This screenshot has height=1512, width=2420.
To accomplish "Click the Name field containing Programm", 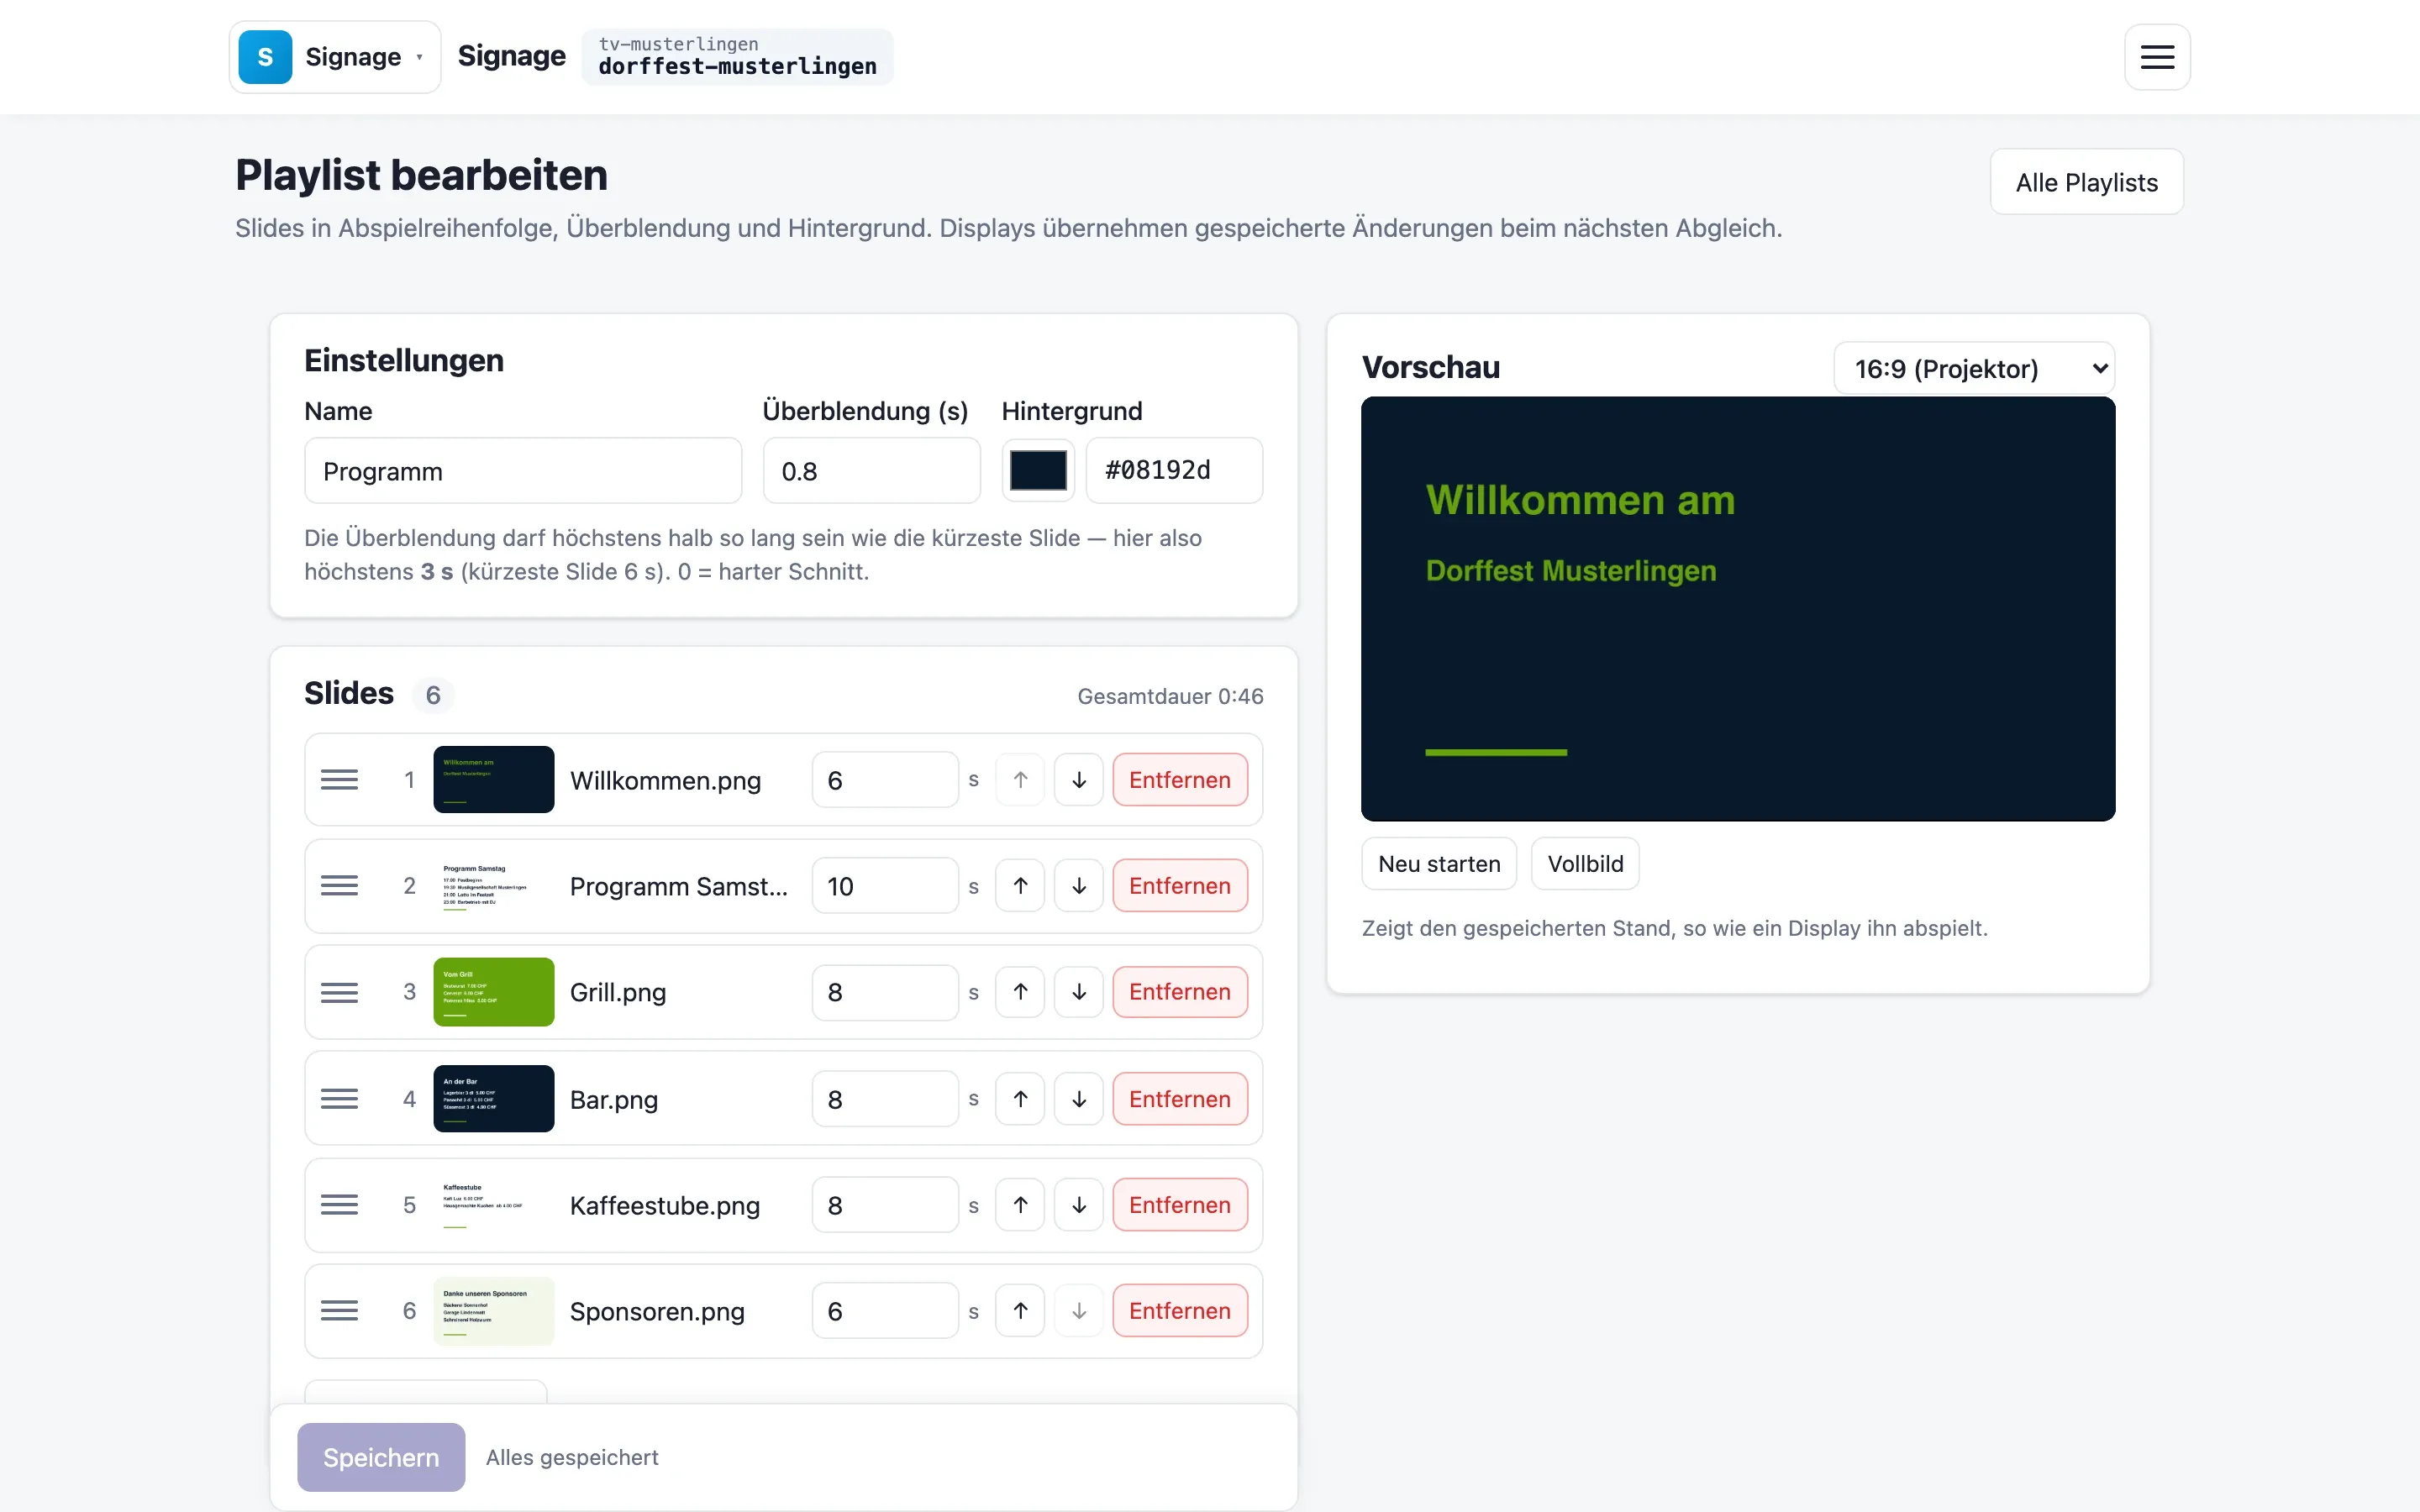I will [x=523, y=470].
